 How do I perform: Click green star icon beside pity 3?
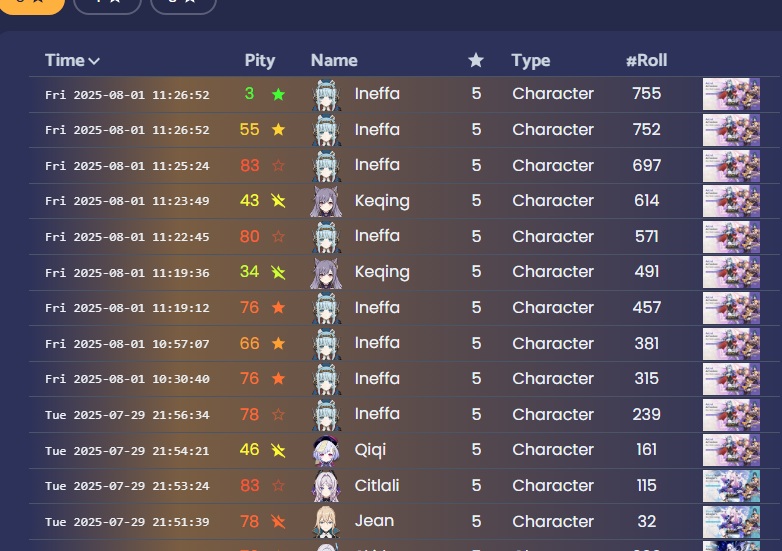[x=278, y=94]
